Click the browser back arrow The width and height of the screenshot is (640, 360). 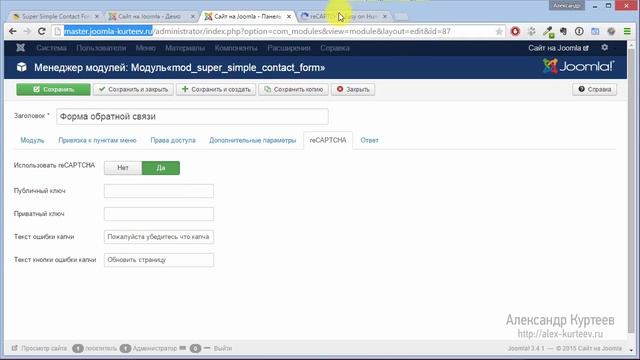tap(13, 31)
